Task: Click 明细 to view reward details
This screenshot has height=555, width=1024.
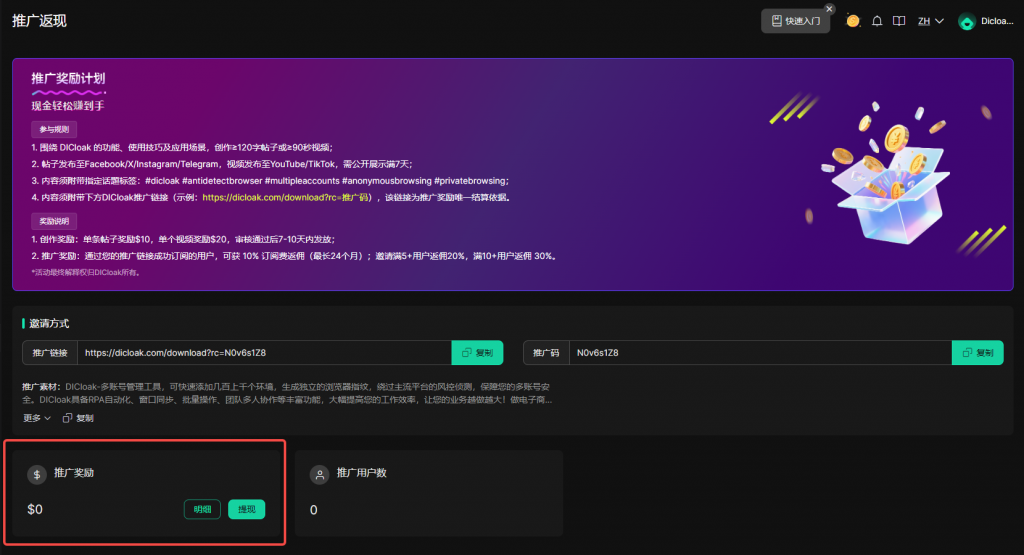Action: [x=202, y=509]
